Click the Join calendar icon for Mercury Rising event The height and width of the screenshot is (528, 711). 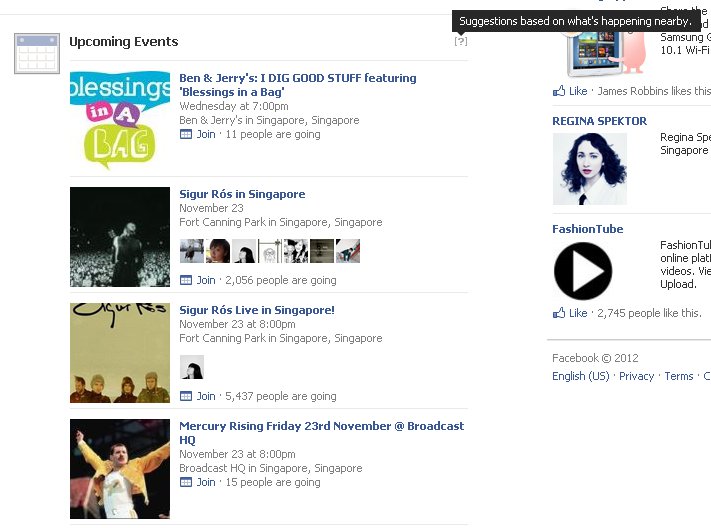tap(186, 482)
